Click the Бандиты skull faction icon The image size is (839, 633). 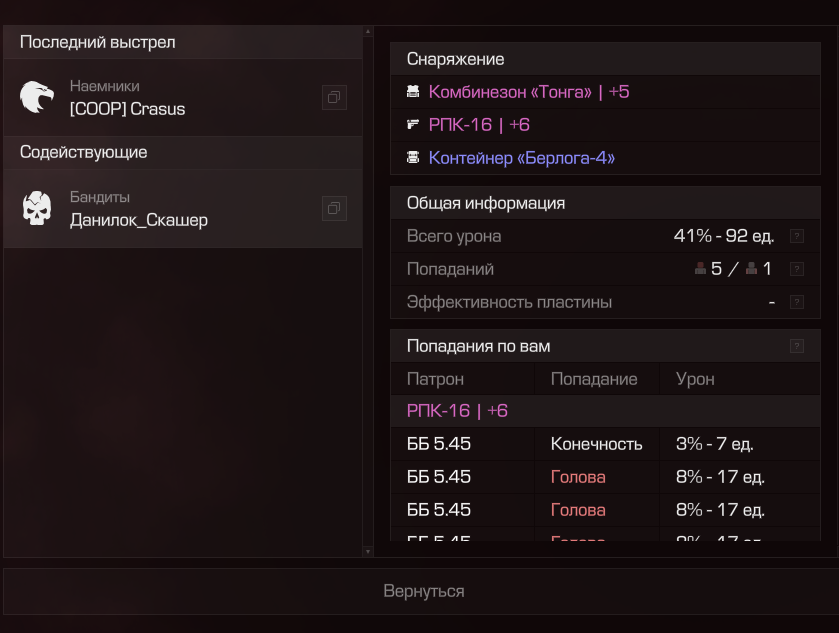pos(37,208)
